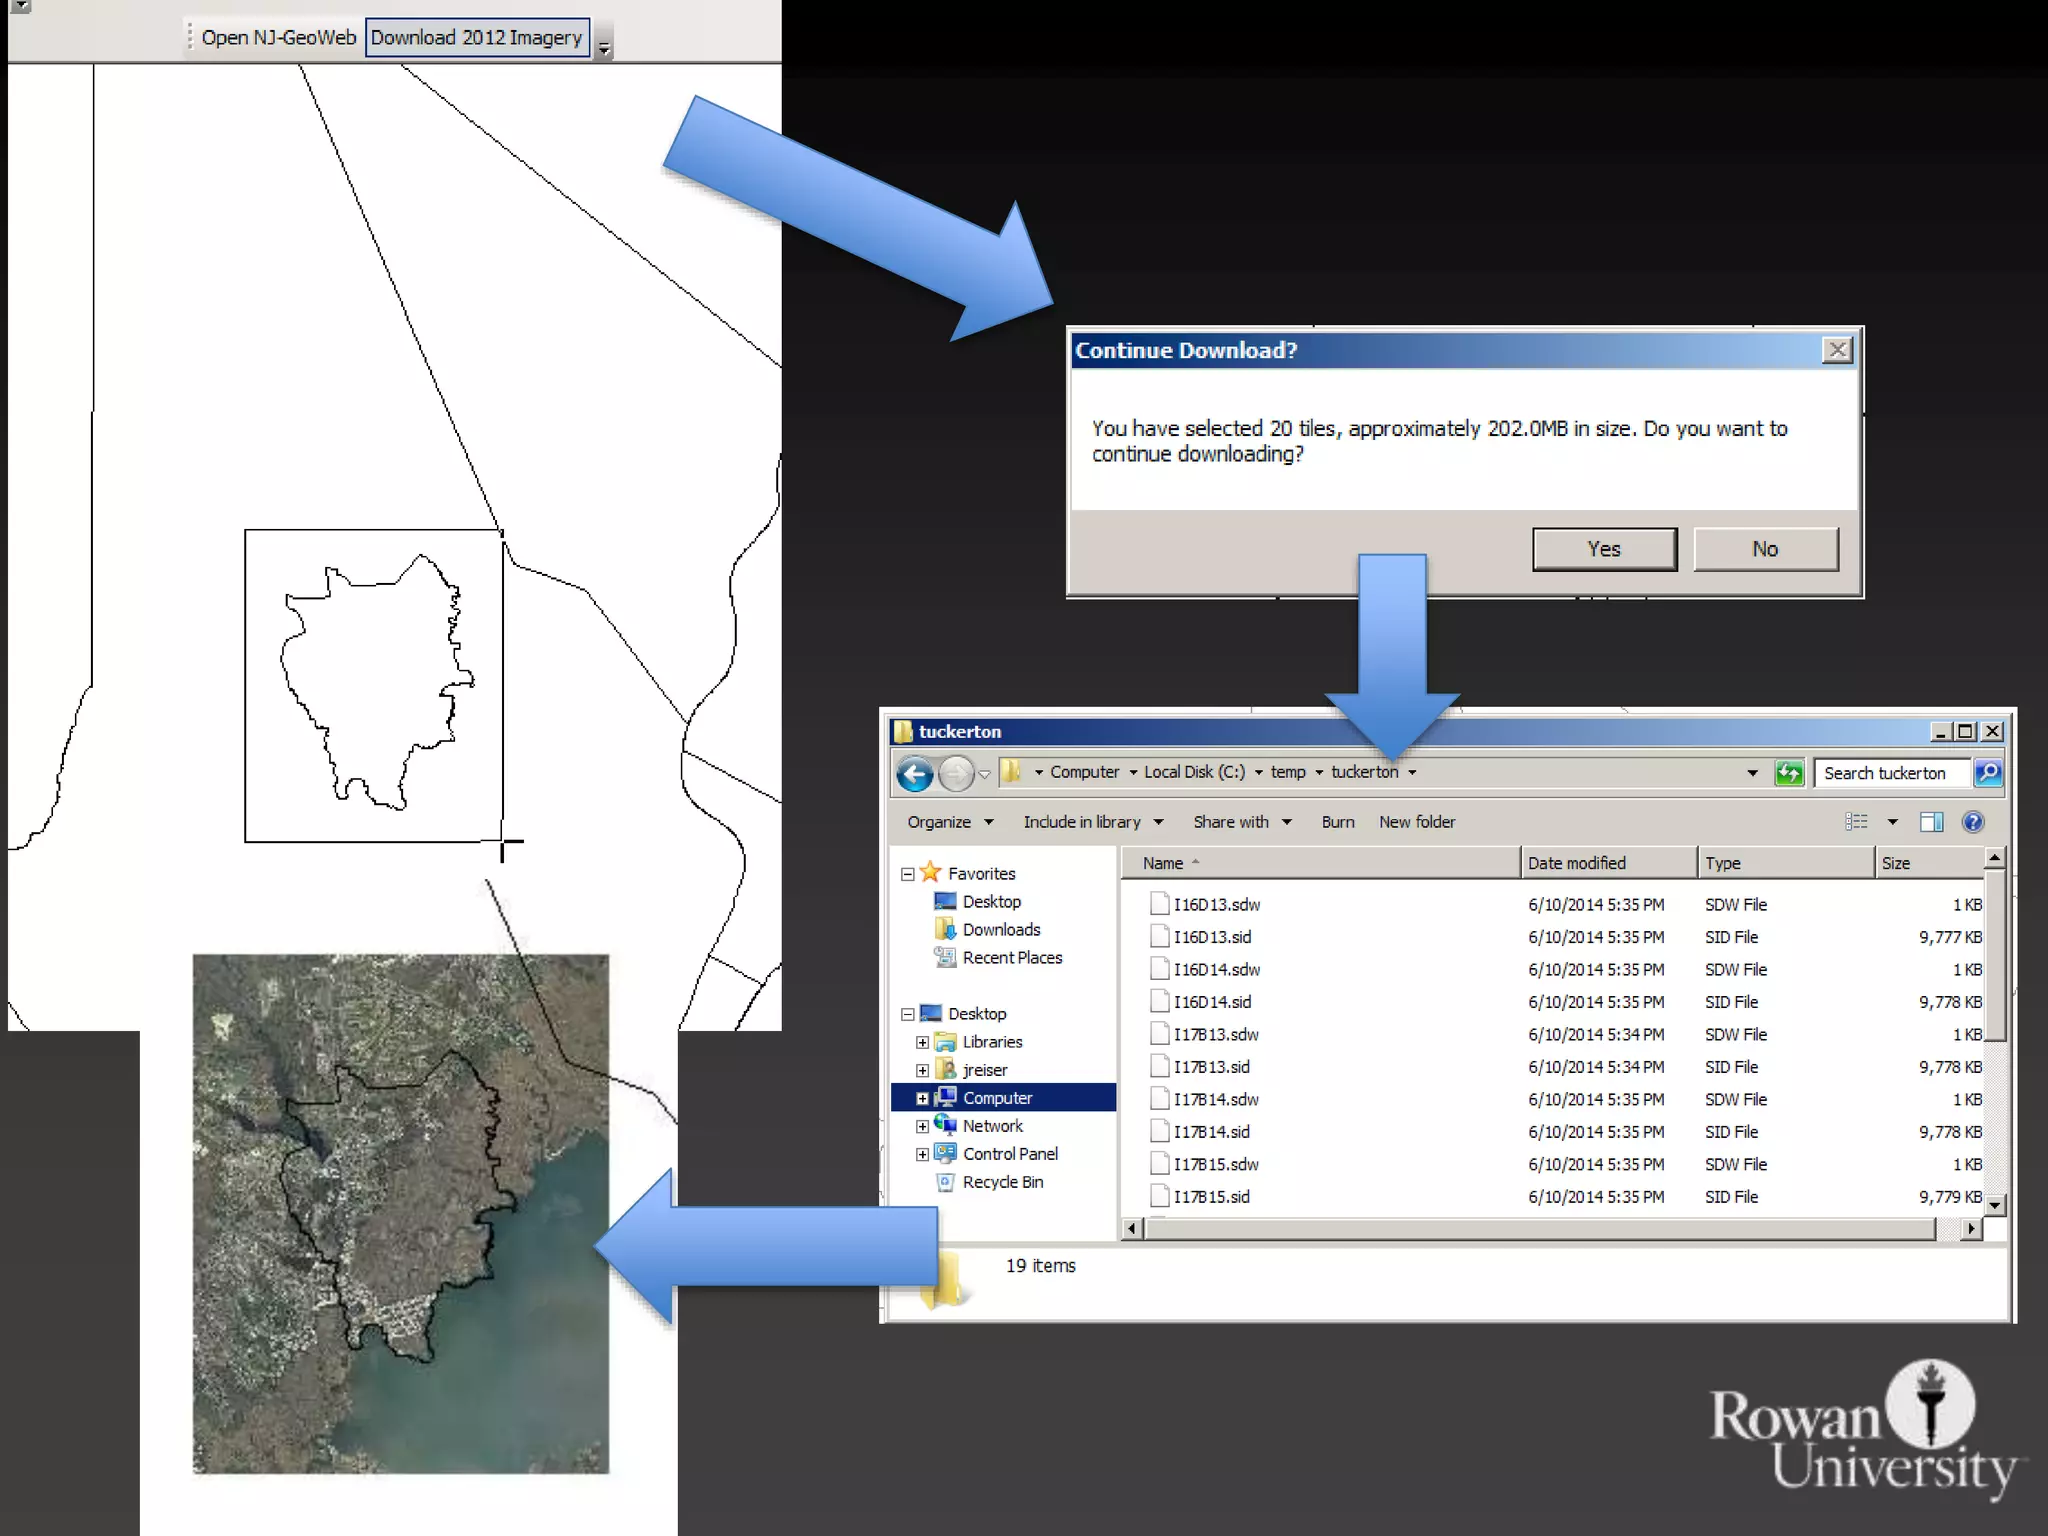Open the Help question mark icon
The width and height of the screenshot is (2048, 1536).
point(1972,822)
